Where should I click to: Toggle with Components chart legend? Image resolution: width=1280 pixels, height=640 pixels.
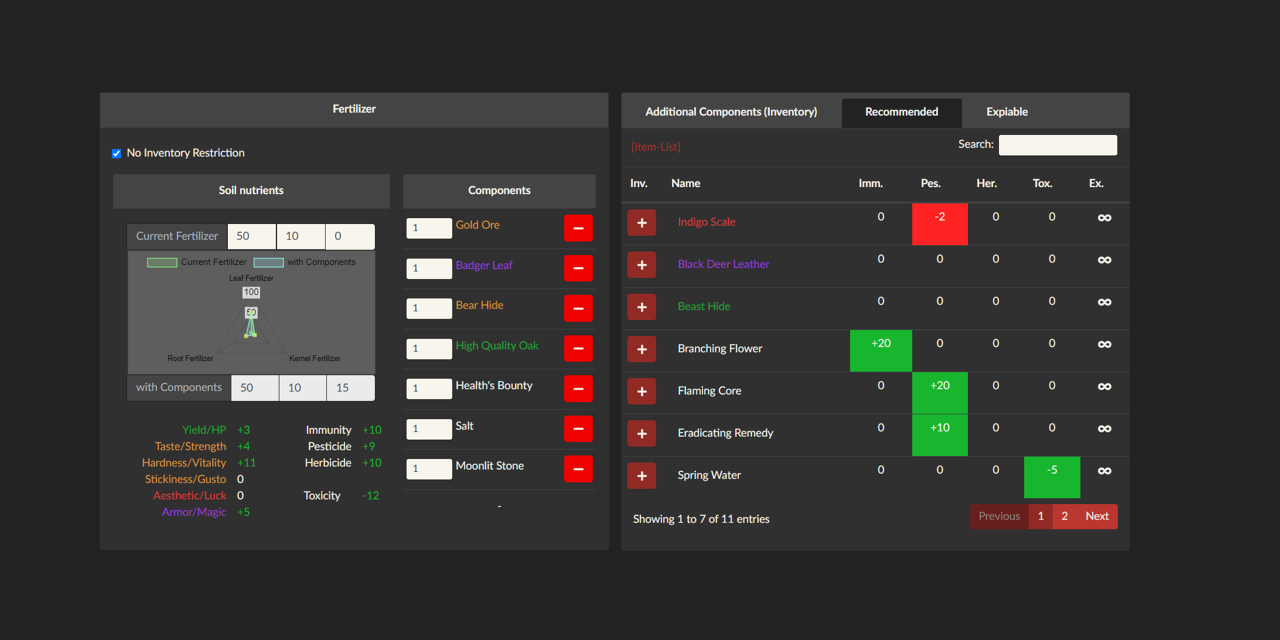tap(305, 262)
